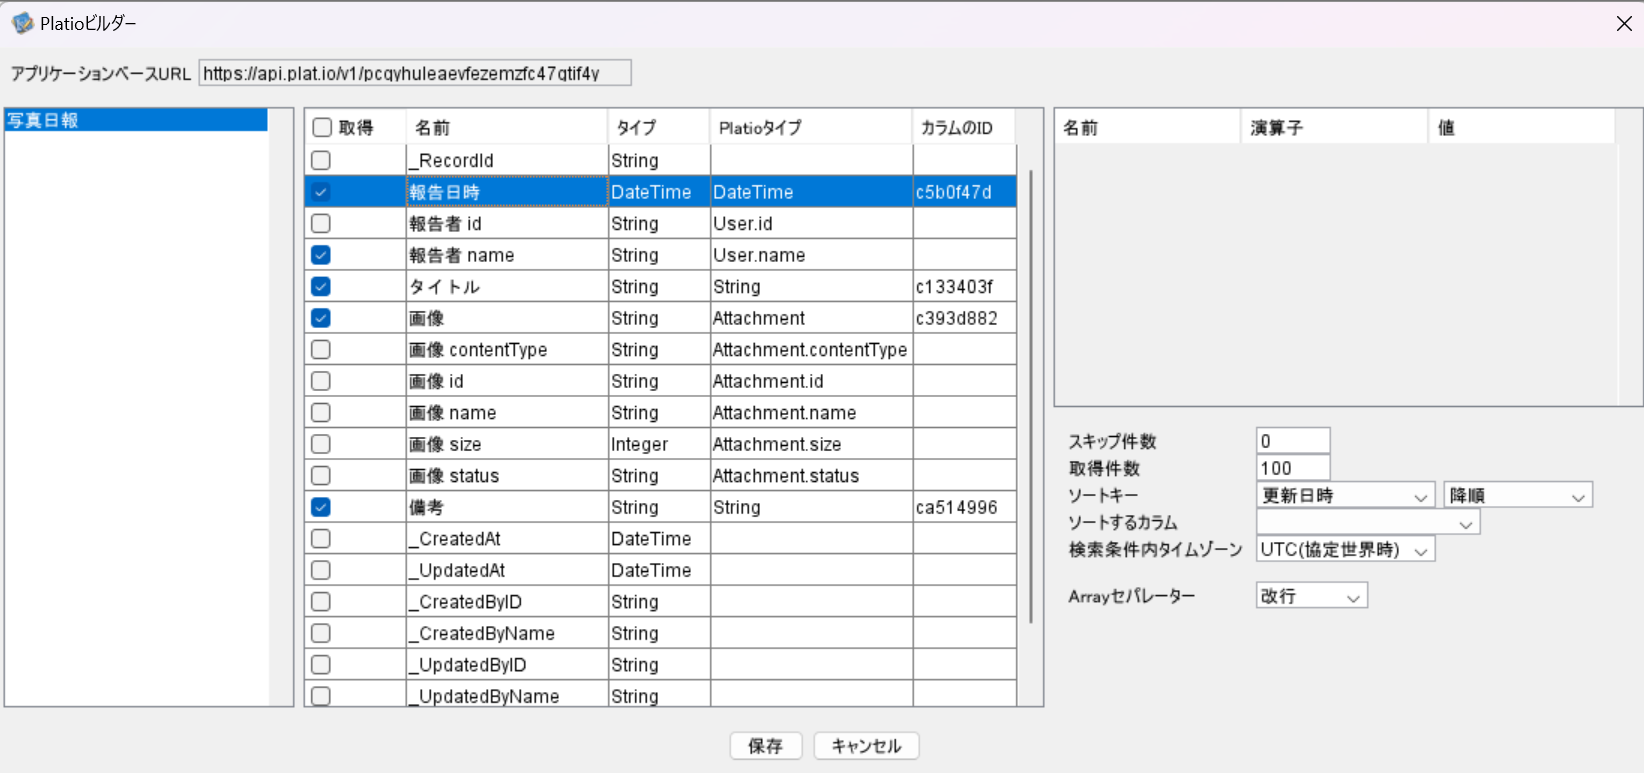The height and width of the screenshot is (773, 1644).
Task: Uncheck the 備考 row checkbox
Action: point(321,507)
